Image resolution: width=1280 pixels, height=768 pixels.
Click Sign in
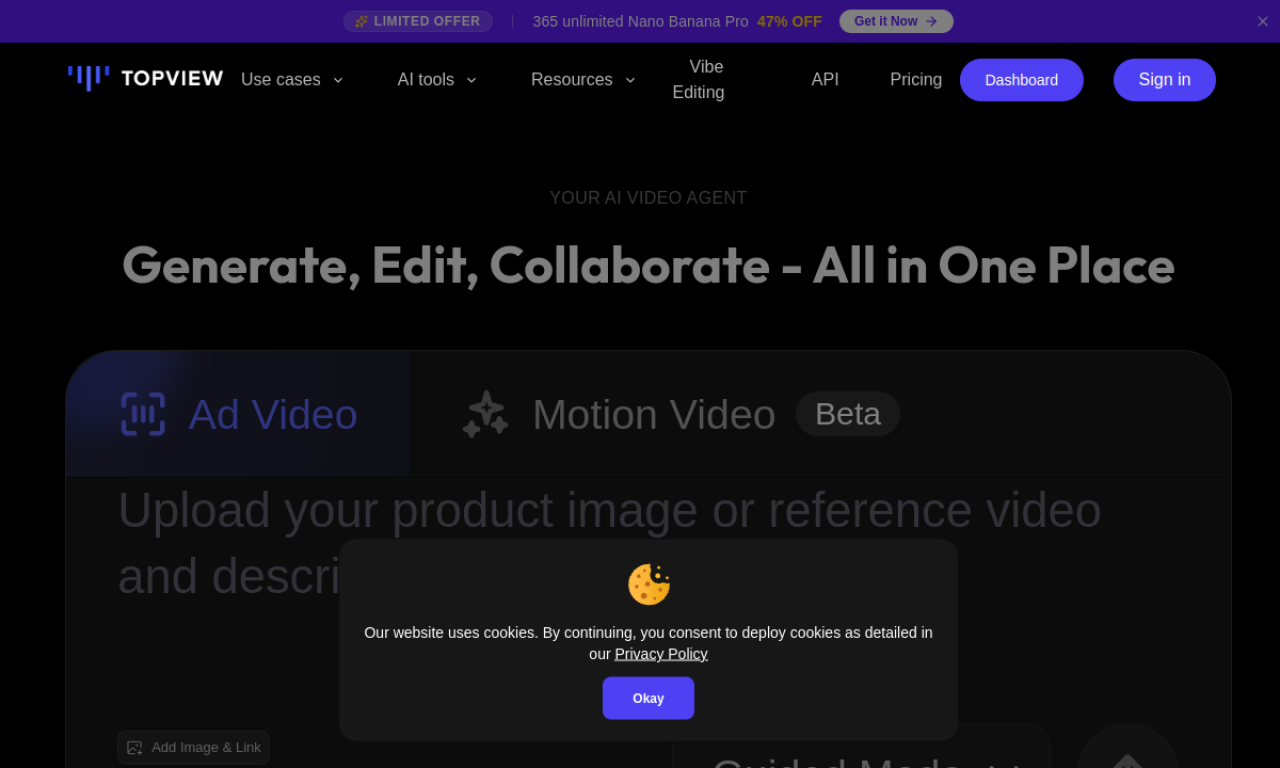(x=1164, y=79)
